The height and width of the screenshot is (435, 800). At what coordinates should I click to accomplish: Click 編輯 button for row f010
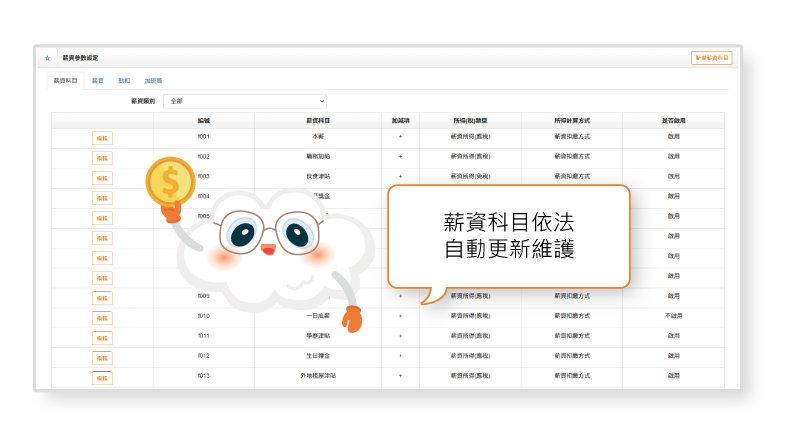pyautogui.click(x=103, y=318)
